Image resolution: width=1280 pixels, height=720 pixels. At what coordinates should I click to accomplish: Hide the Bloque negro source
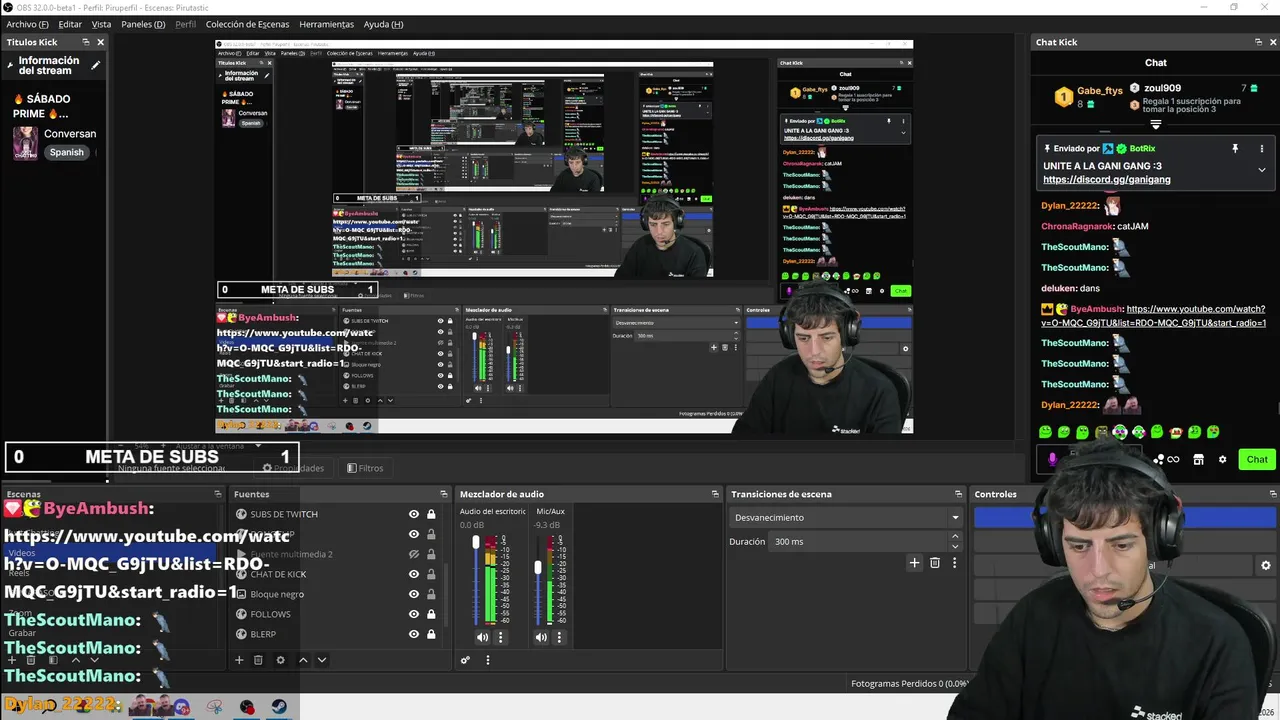(414, 594)
